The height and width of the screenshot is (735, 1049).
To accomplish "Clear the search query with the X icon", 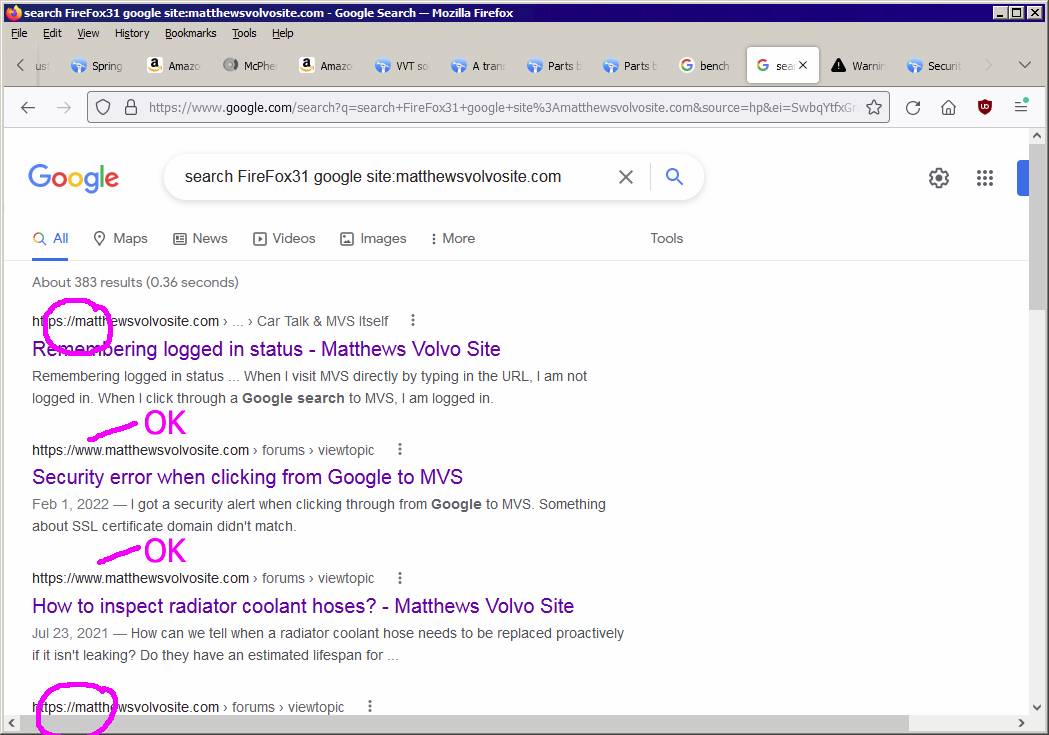I will pyautogui.click(x=626, y=176).
